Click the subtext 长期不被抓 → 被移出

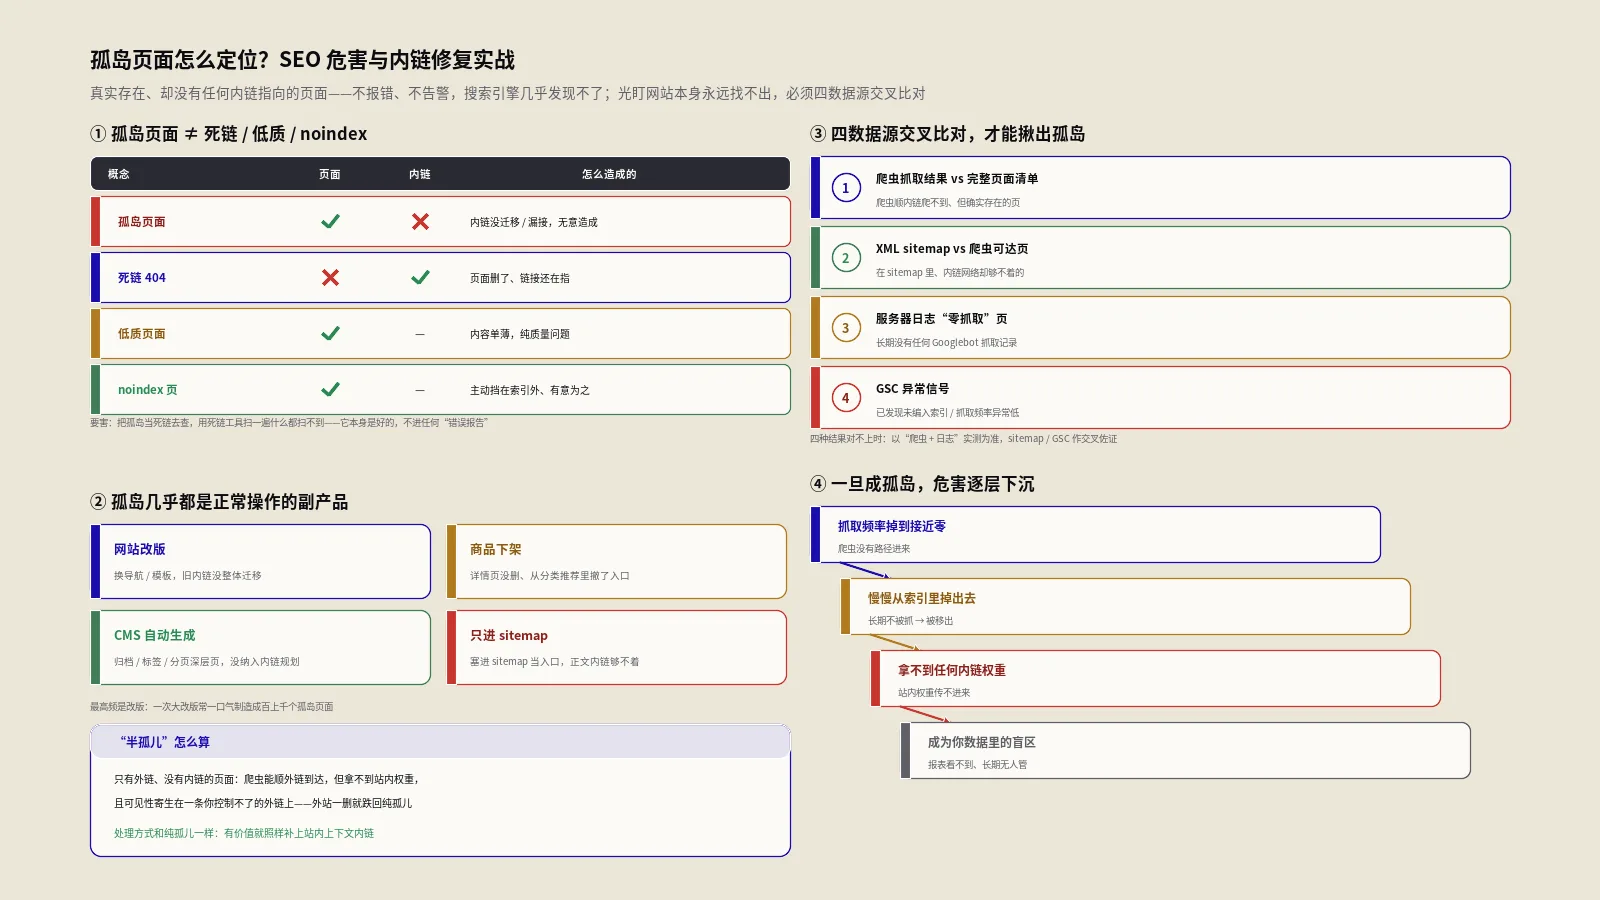[x=911, y=621]
